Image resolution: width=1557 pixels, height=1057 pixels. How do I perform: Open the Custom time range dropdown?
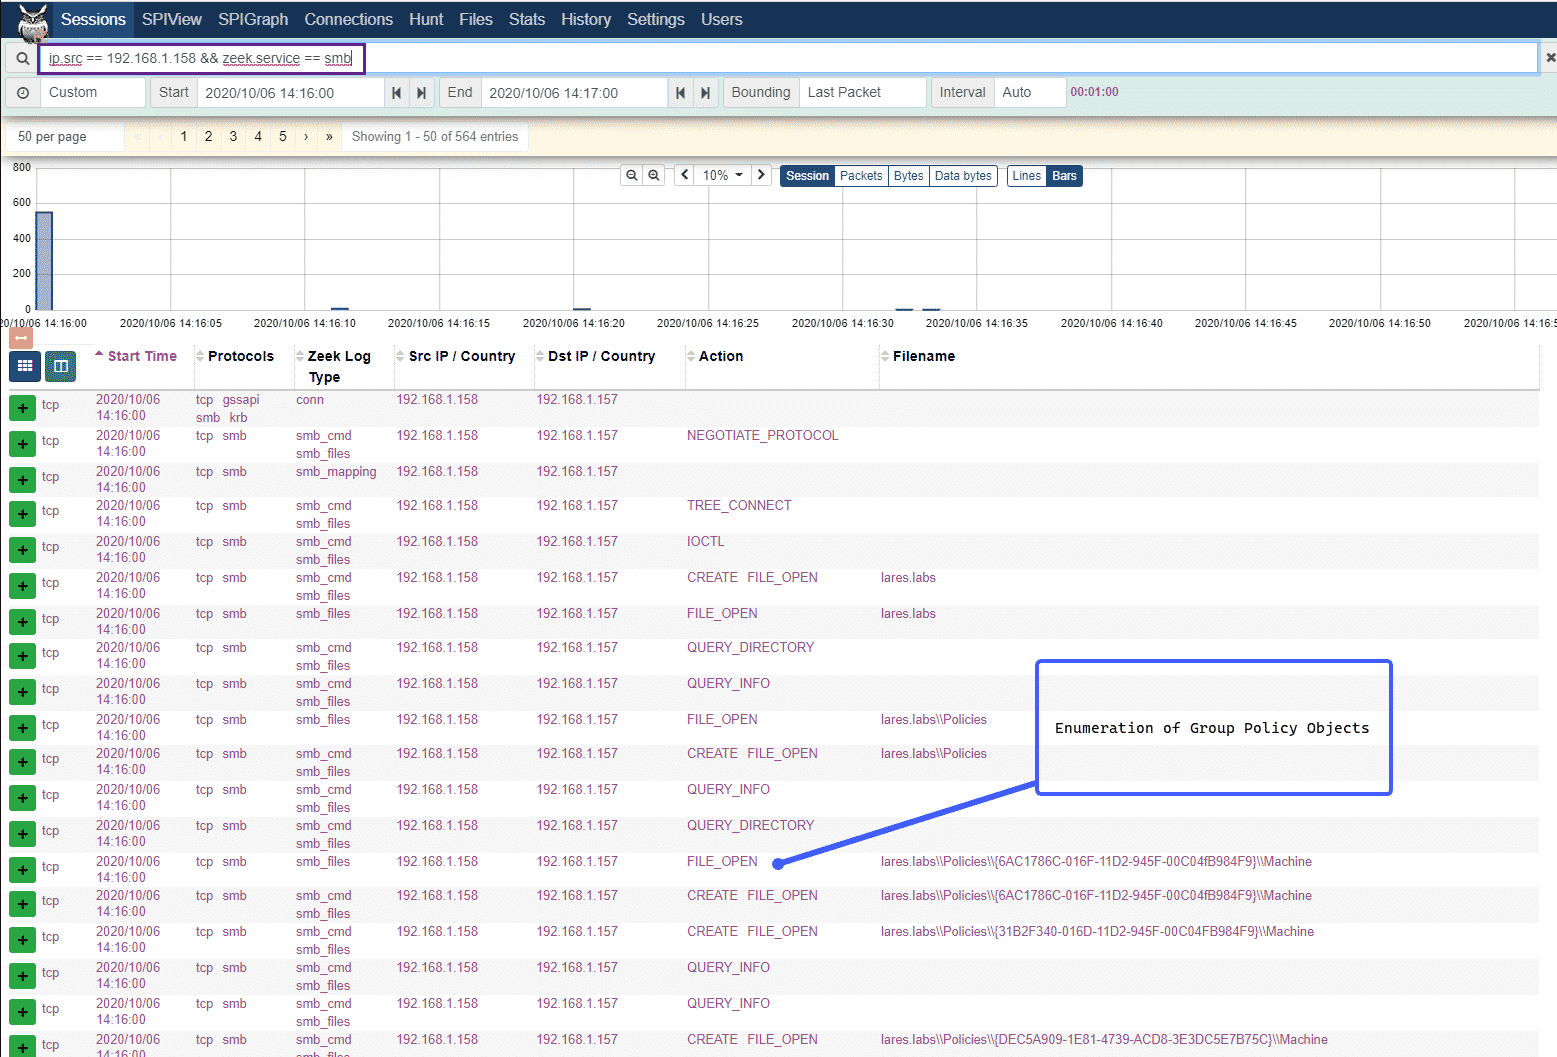(92, 93)
